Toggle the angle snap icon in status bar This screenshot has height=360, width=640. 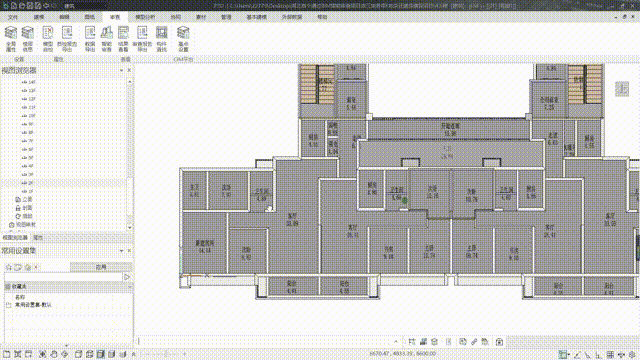(x=577, y=355)
